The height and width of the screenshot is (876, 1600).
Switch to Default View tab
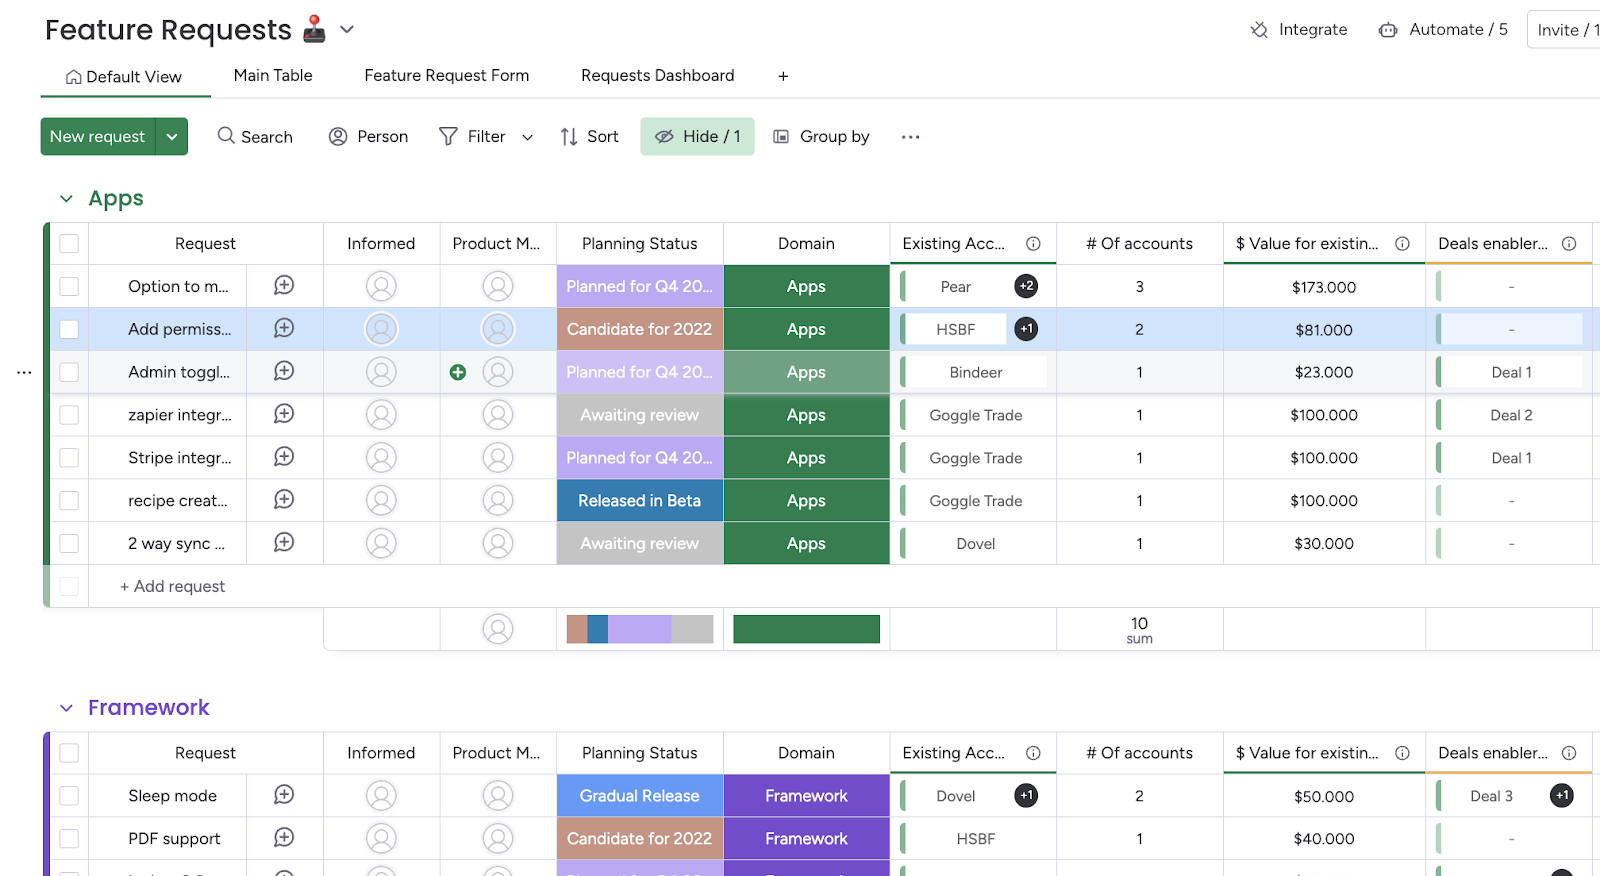(x=125, y=77)
